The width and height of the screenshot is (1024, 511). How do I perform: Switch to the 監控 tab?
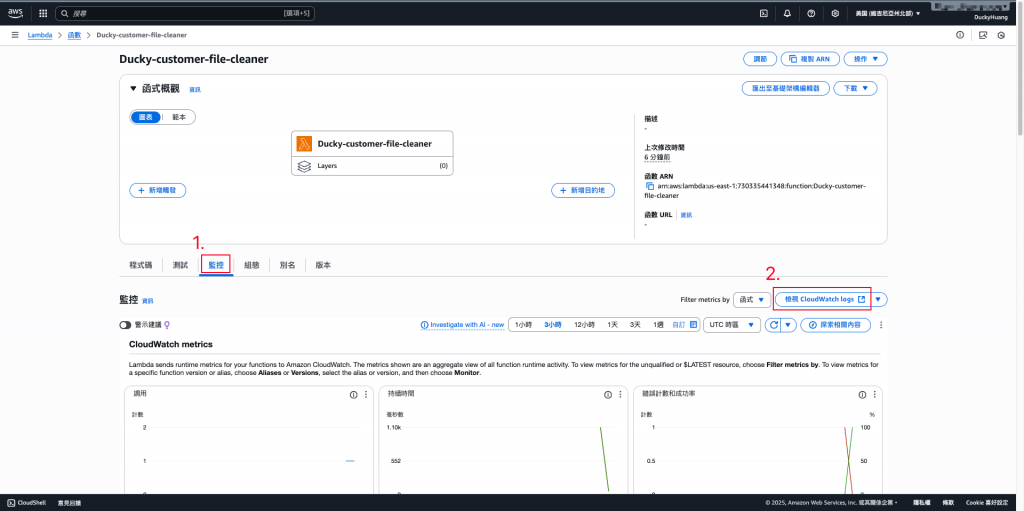(216, 265)
